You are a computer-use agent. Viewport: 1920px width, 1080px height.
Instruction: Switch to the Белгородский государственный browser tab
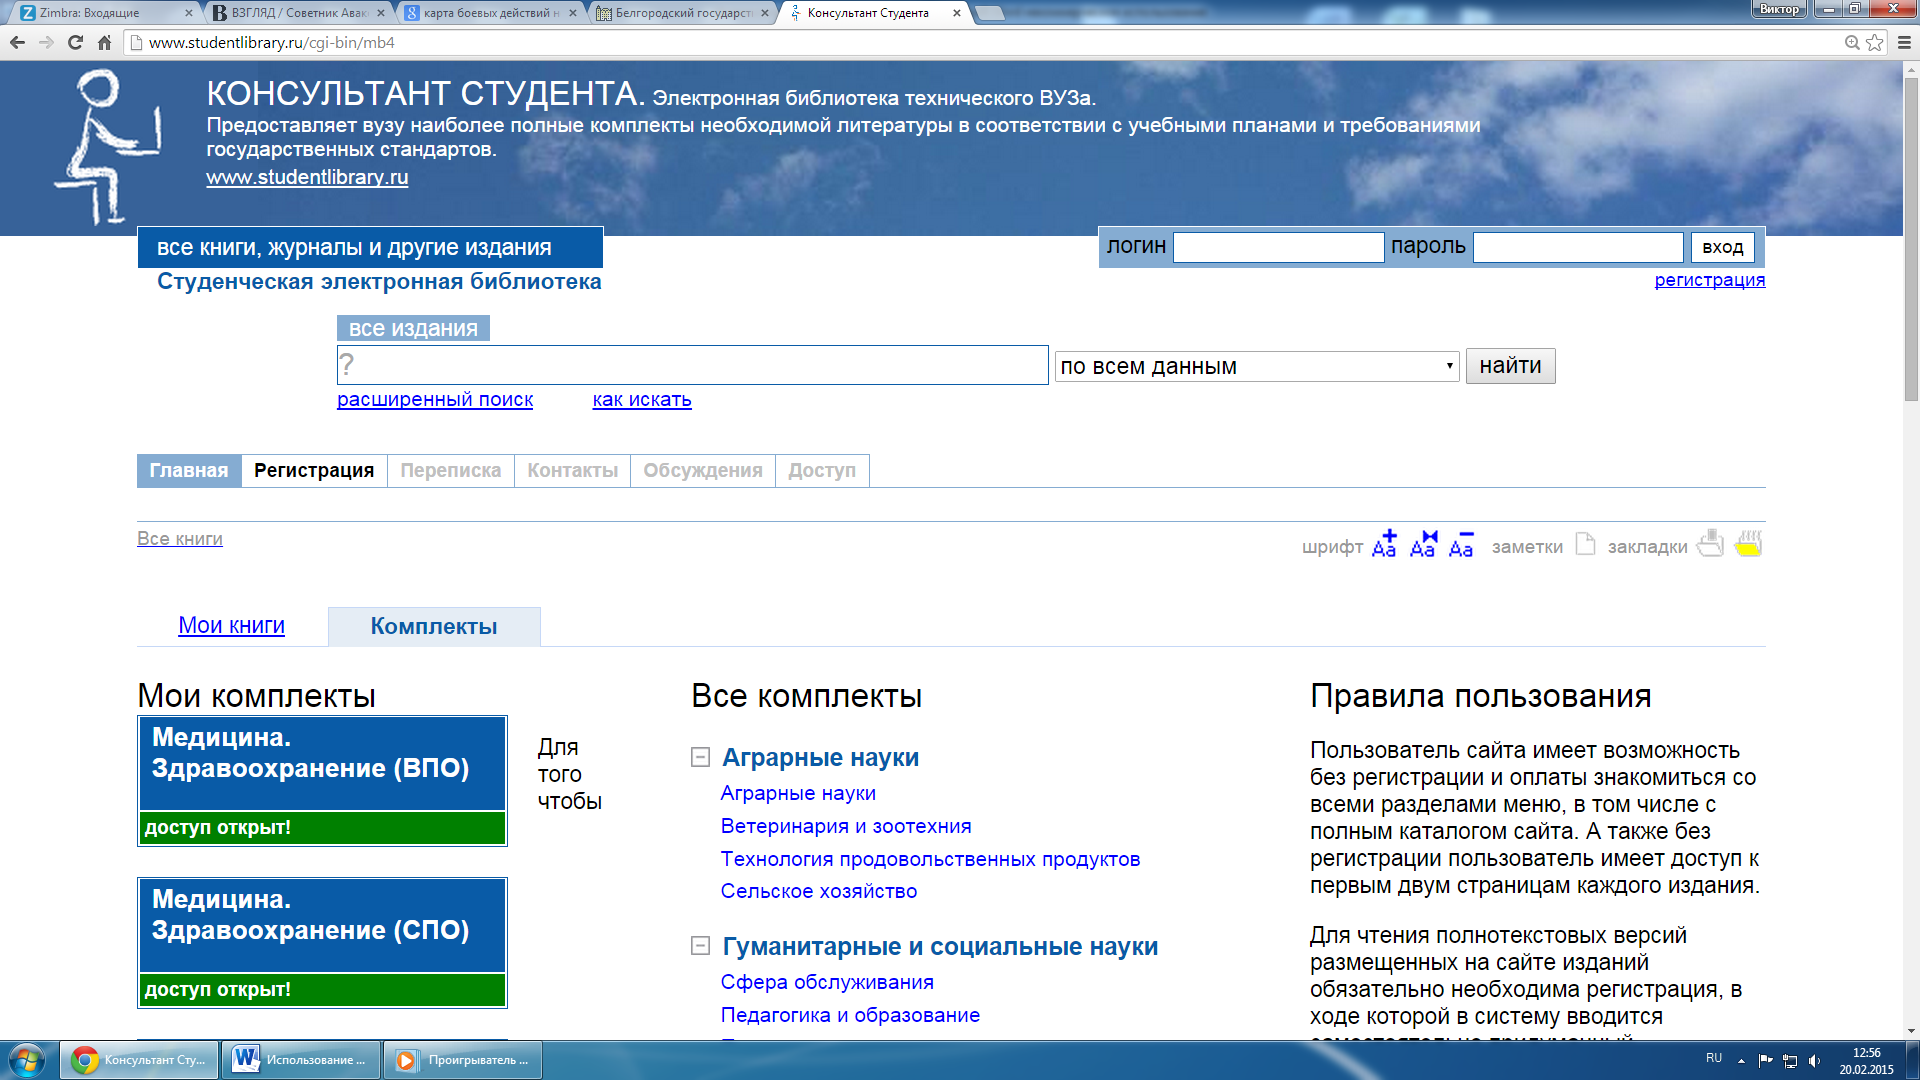(x=684, y=13)
